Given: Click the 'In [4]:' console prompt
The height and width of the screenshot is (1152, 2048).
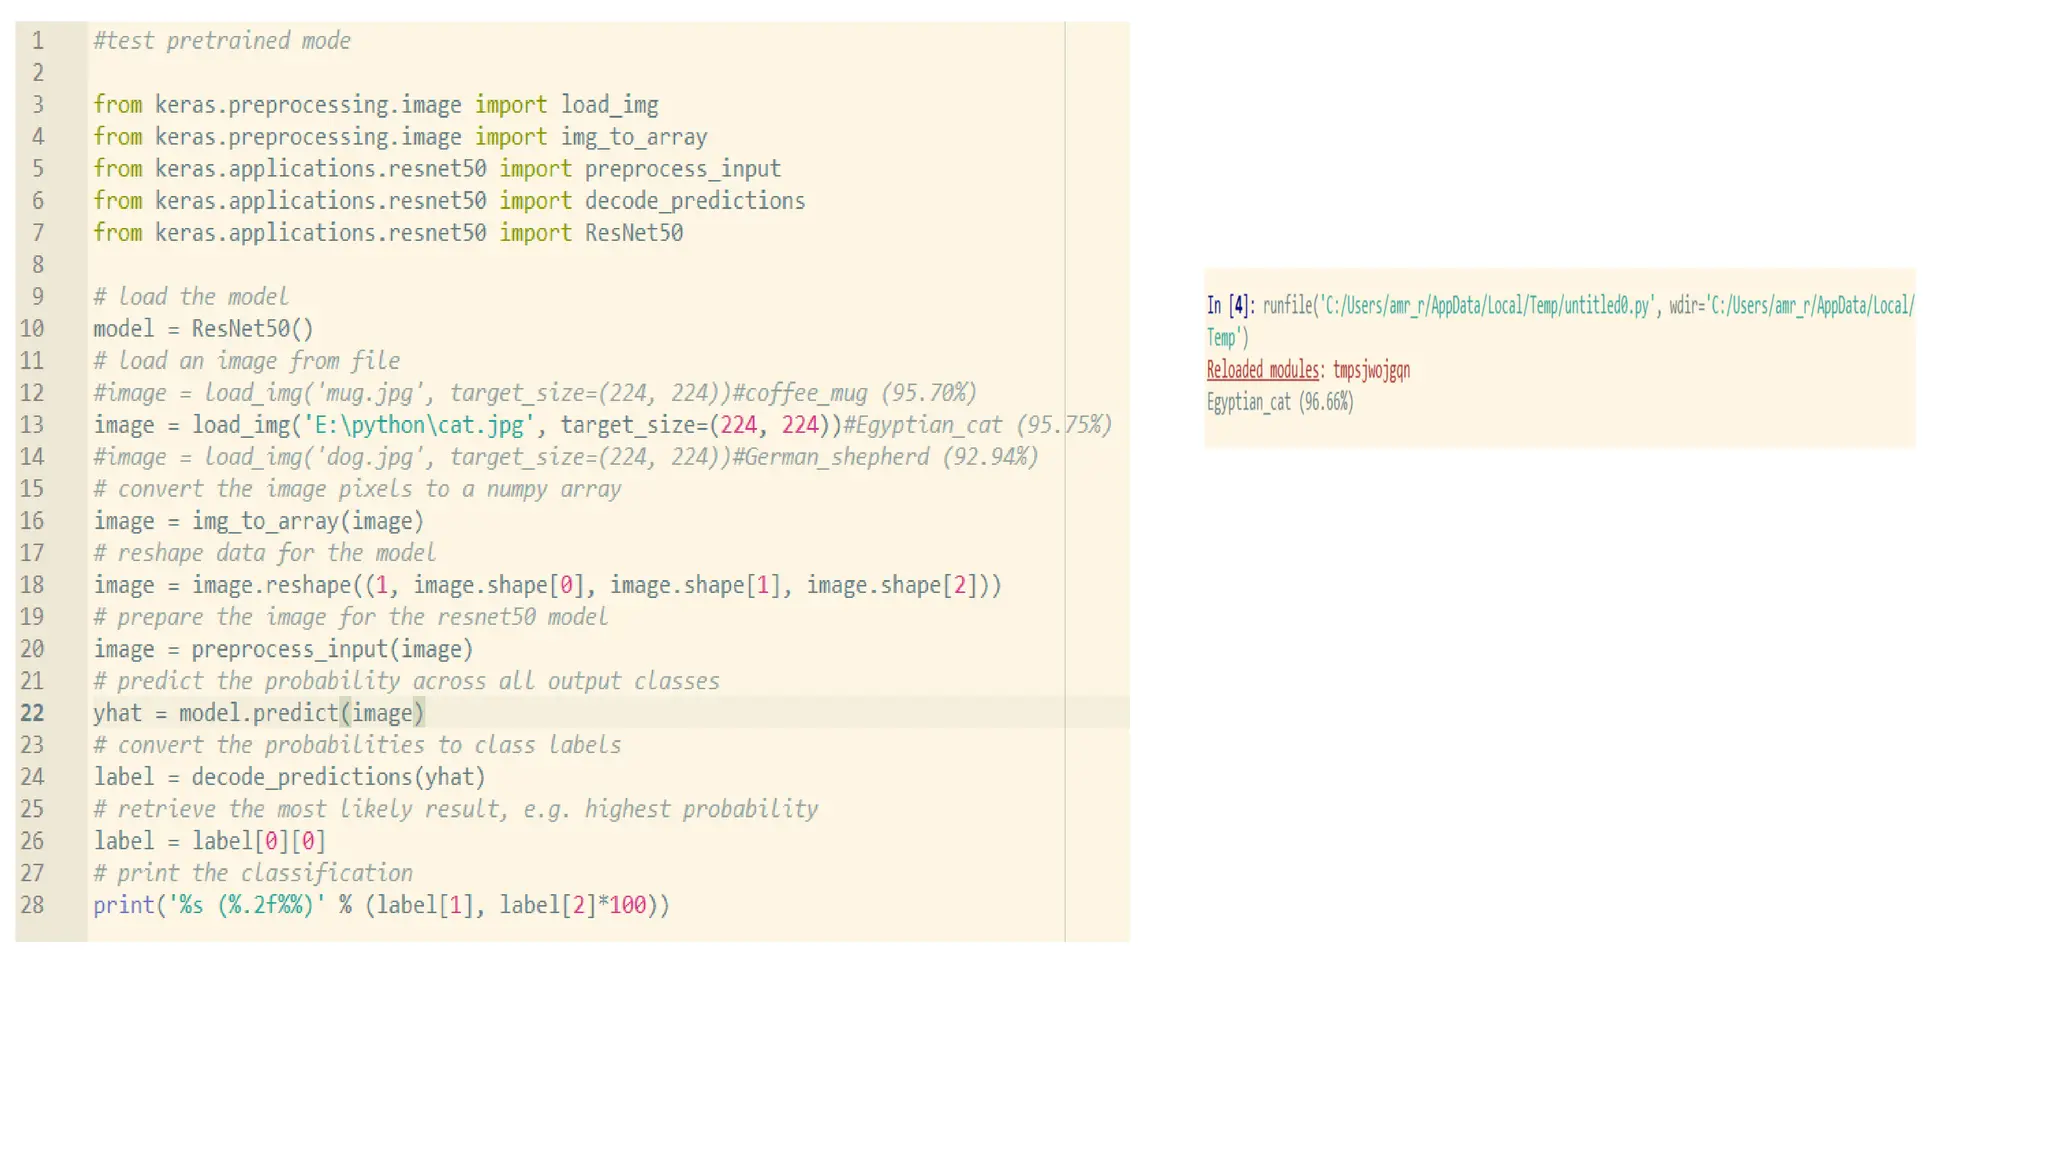Looking at the screenshot, I should (1229, 306).
